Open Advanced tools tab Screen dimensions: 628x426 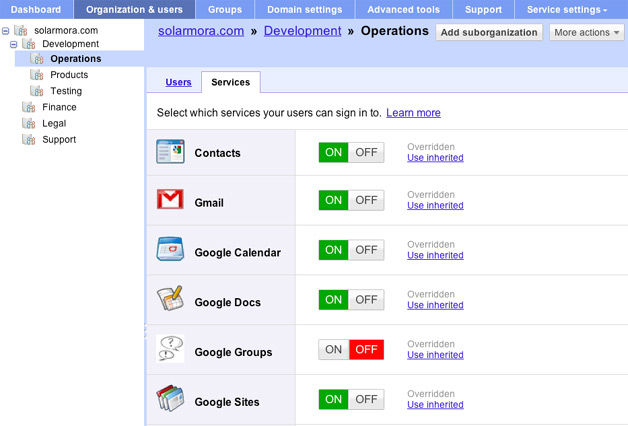403,10
